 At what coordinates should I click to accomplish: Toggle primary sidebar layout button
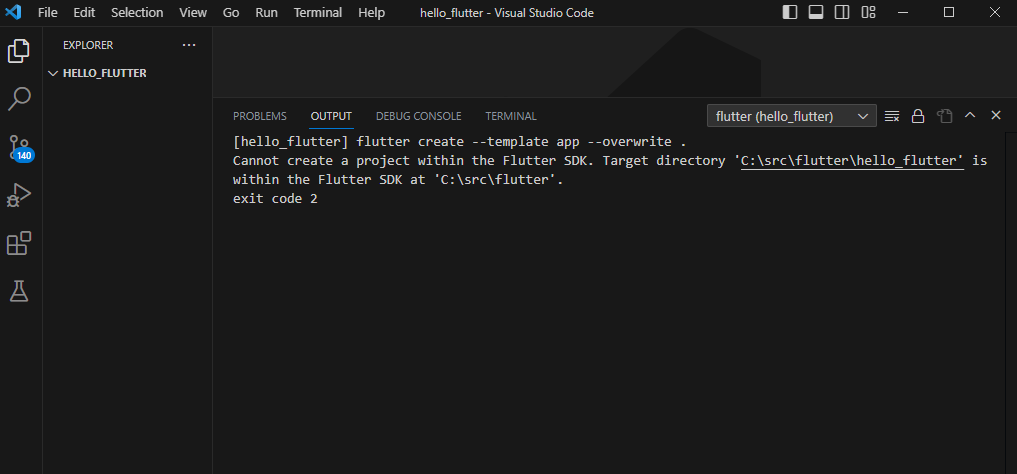[x=790, y=12]
